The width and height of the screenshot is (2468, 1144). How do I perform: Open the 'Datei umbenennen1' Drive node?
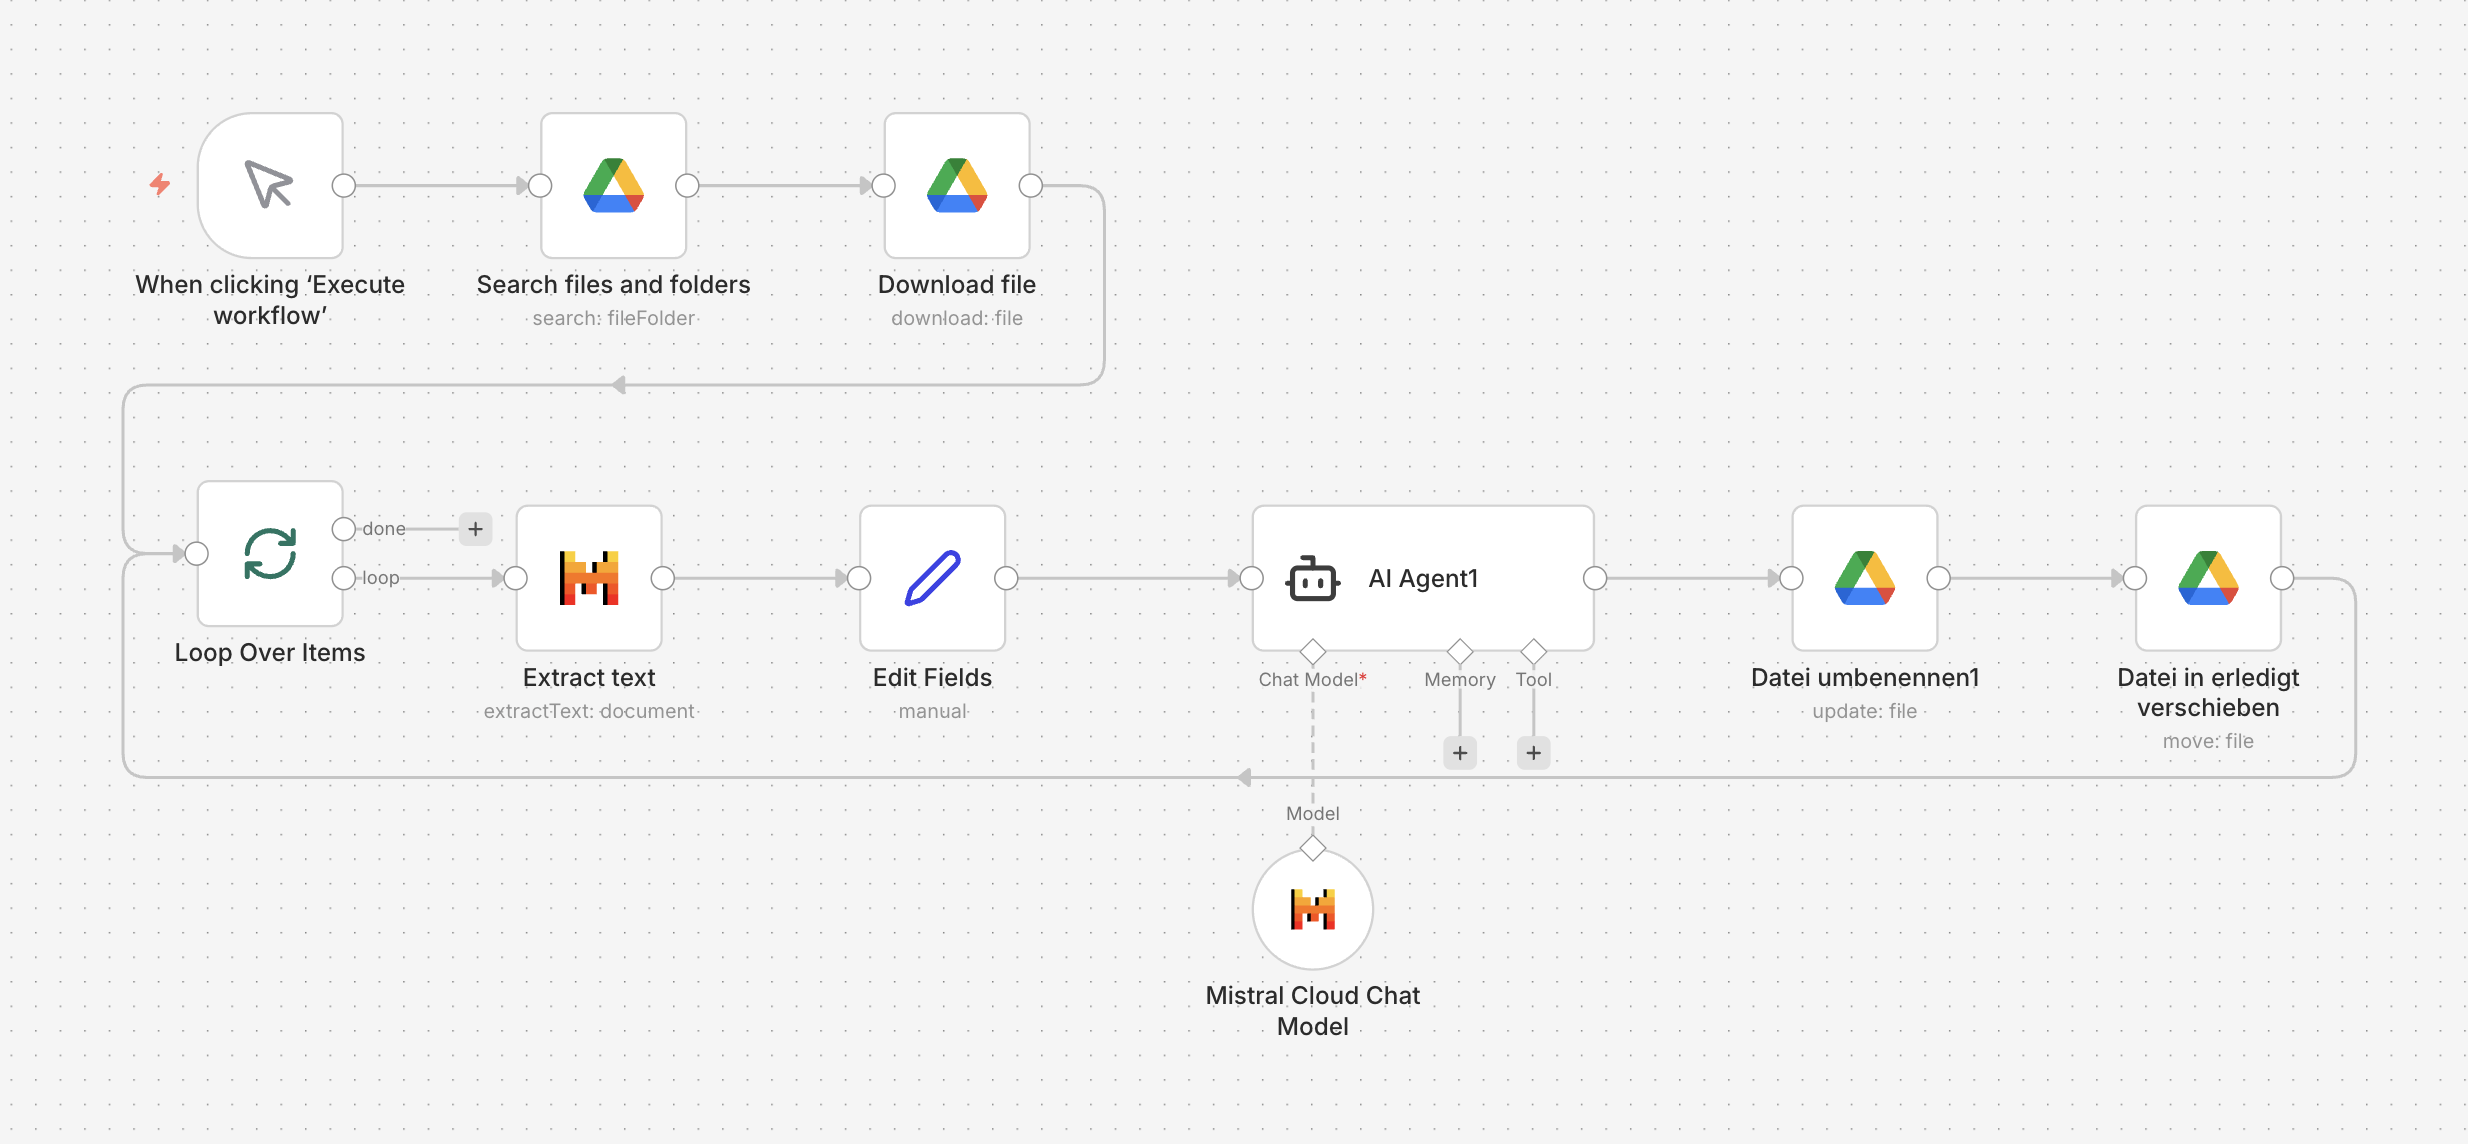1864,578
